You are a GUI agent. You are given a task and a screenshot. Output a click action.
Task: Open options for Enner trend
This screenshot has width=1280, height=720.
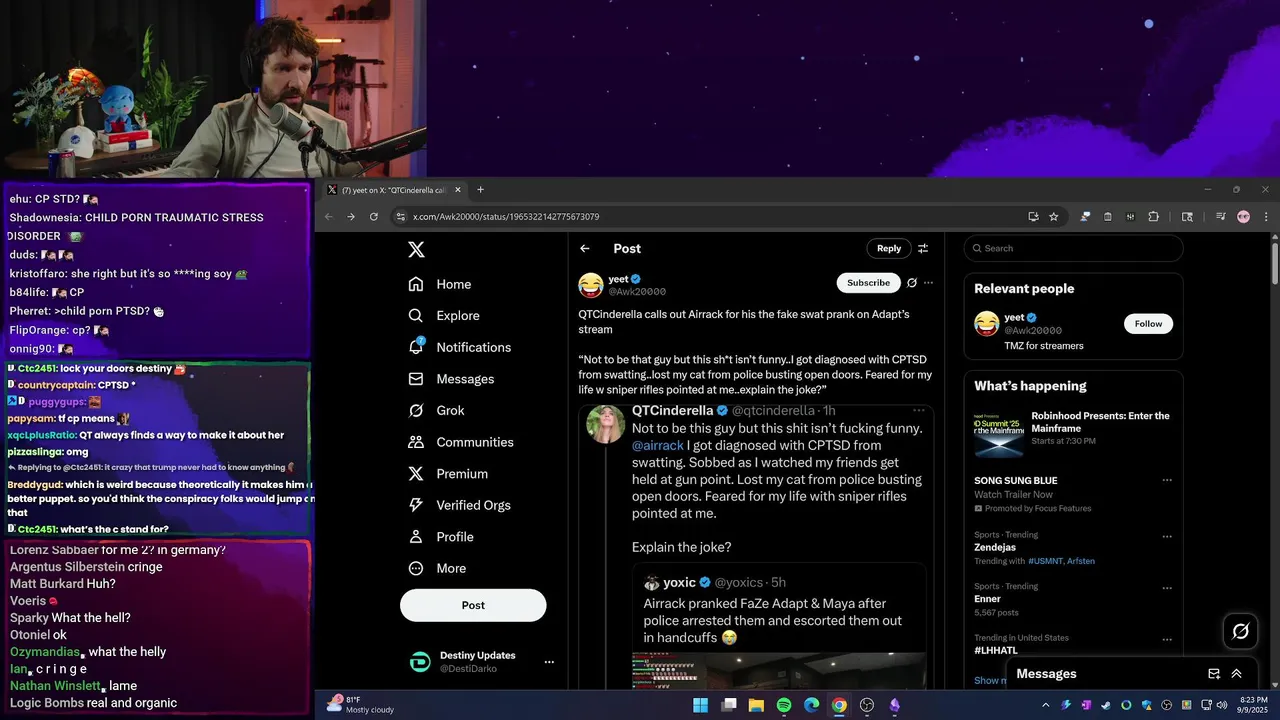1166,587
